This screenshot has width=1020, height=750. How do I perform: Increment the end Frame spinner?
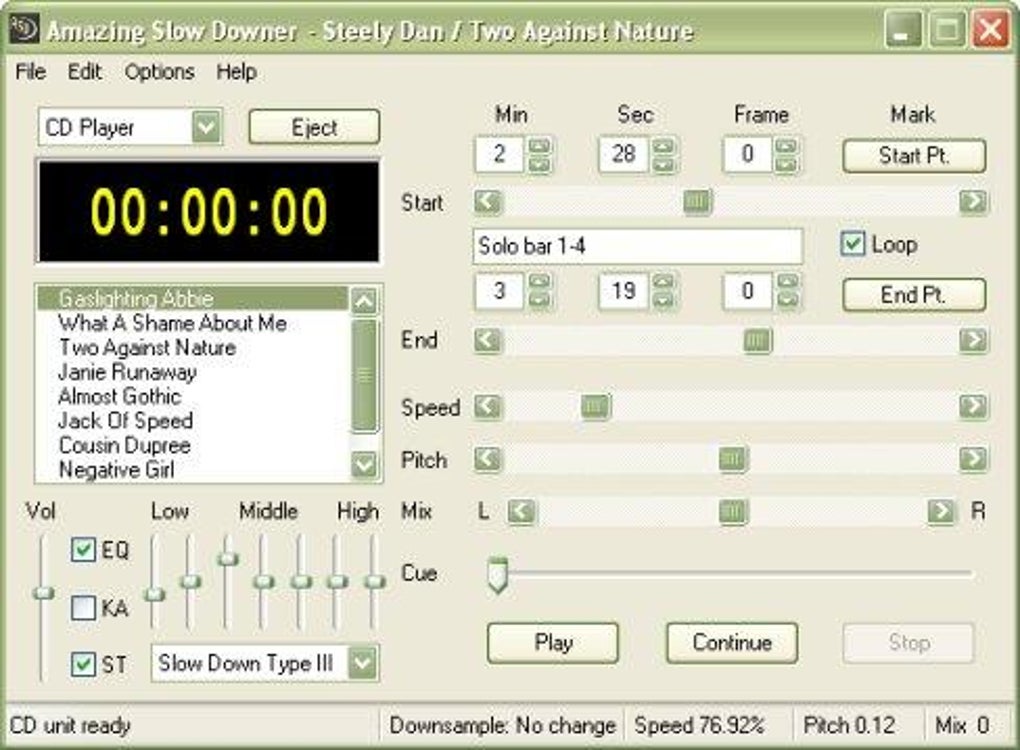pos(788,282)
